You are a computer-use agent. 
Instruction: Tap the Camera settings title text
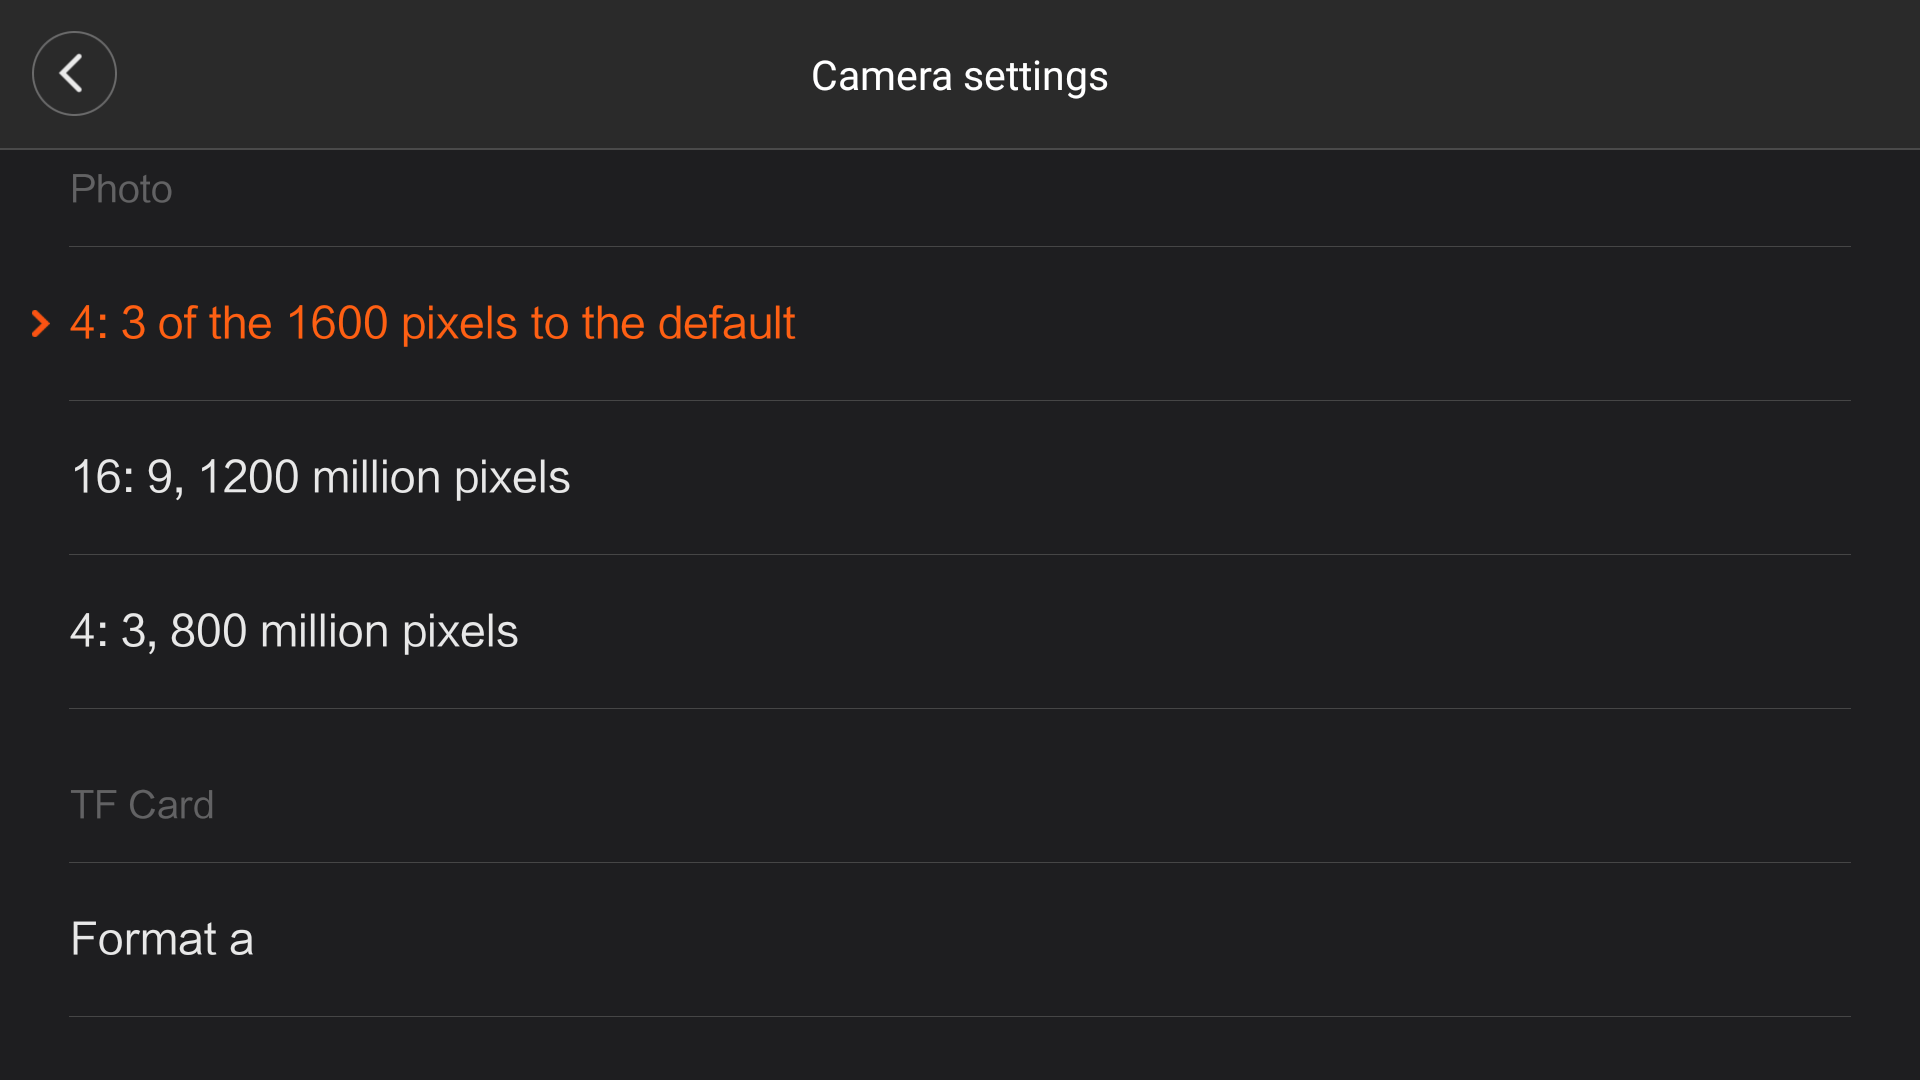point(959,76)
